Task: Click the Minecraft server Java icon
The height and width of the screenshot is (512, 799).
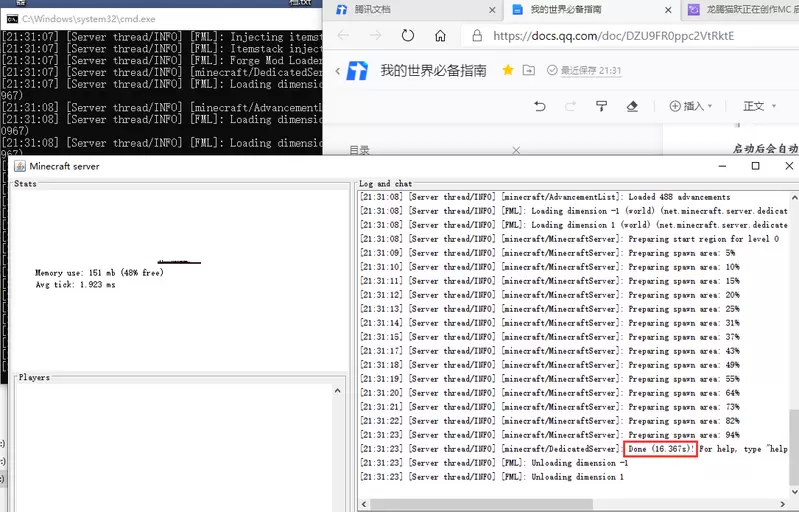Action: click(20, 166)
